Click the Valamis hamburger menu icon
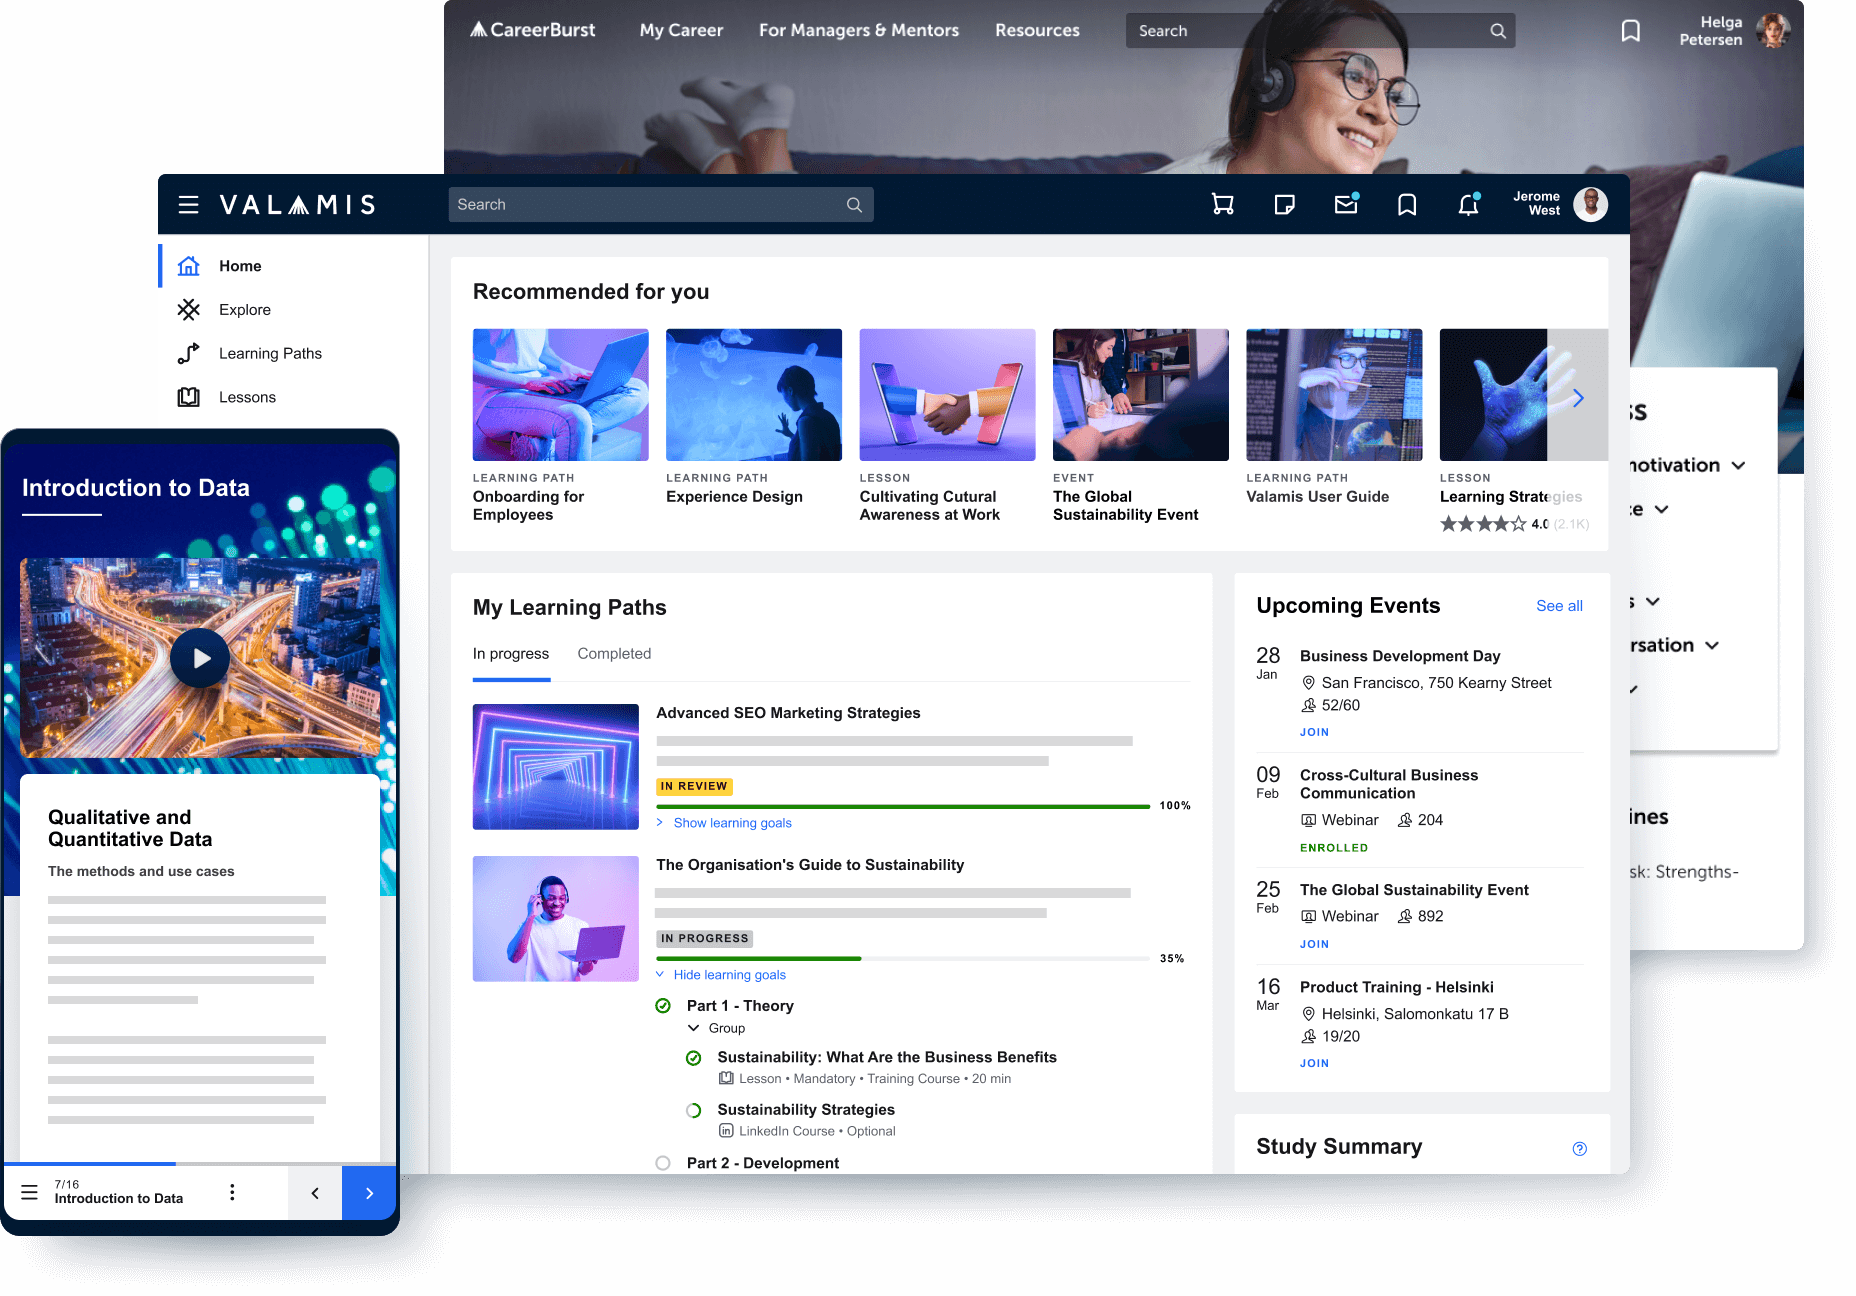 pyautogui.click(x=188, y=205)
